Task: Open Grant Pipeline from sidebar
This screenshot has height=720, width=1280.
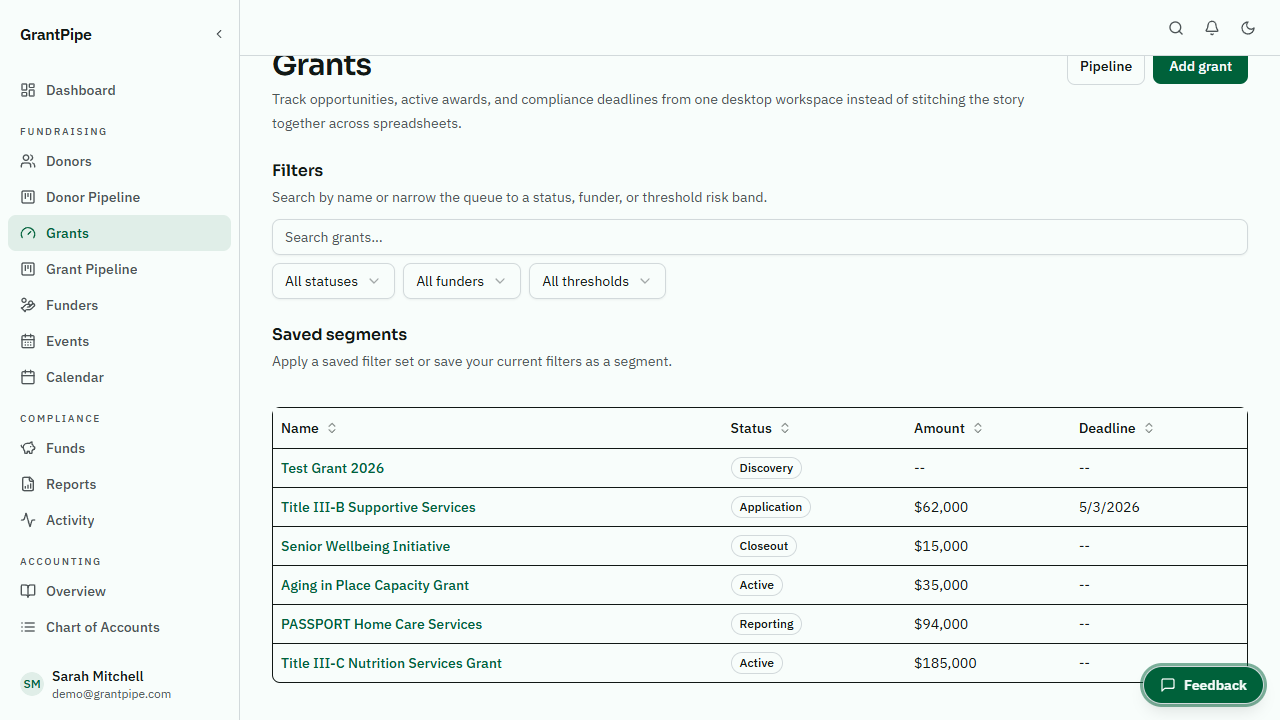Action: tap(119, 269)
